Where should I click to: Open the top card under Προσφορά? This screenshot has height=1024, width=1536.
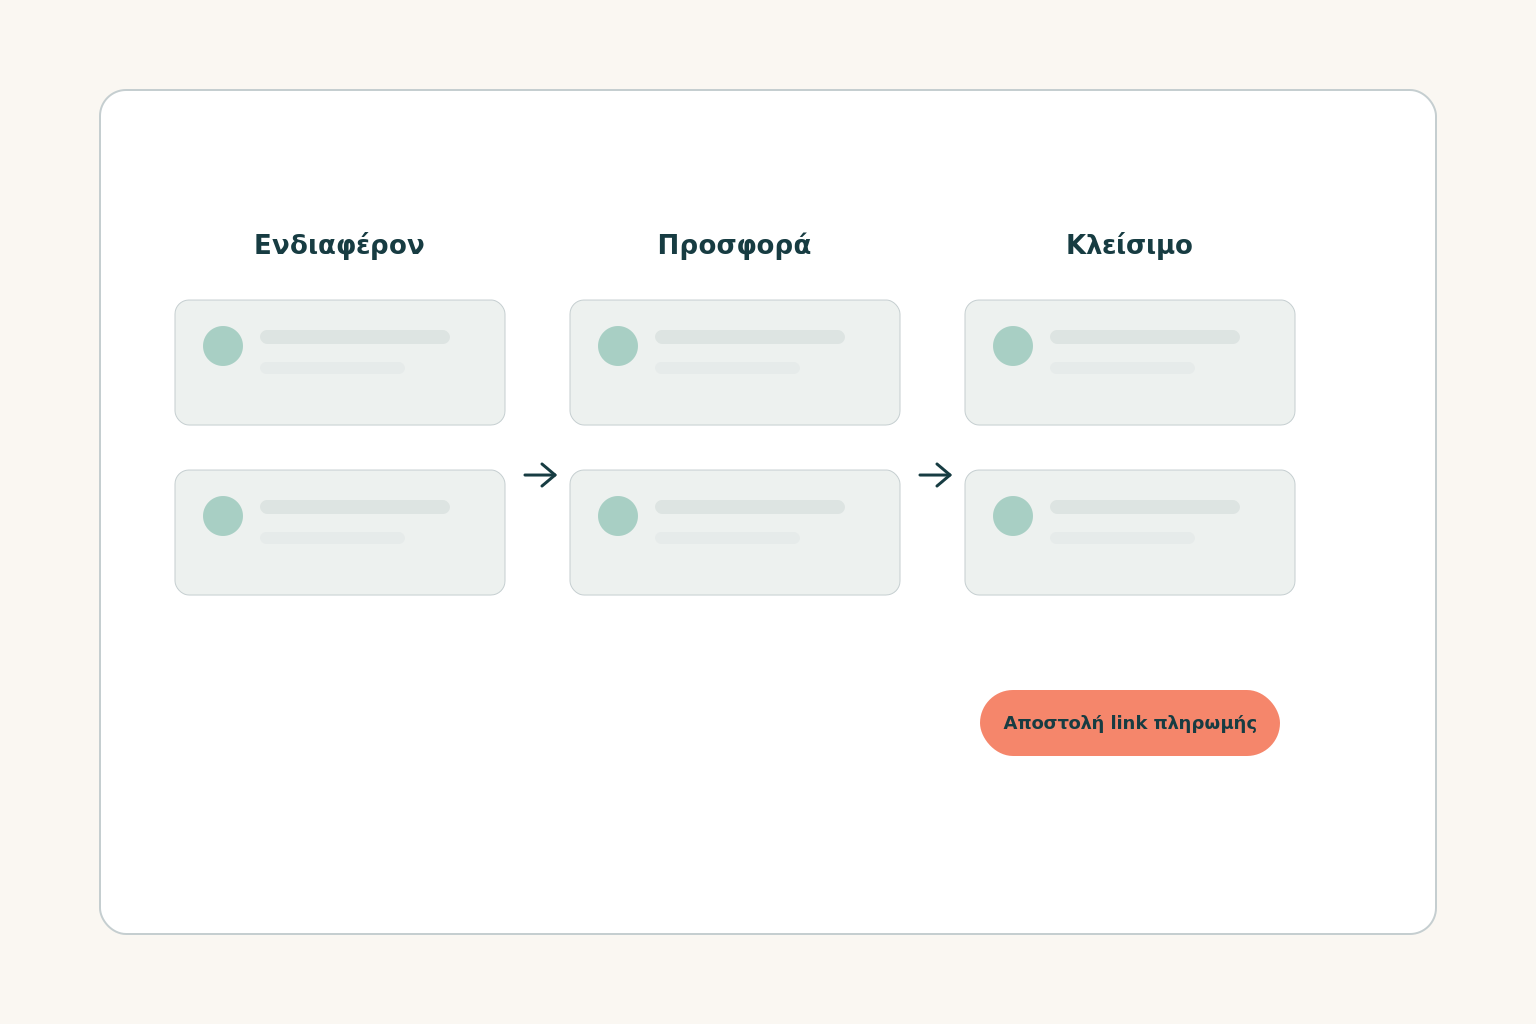[x=735, y=362]
